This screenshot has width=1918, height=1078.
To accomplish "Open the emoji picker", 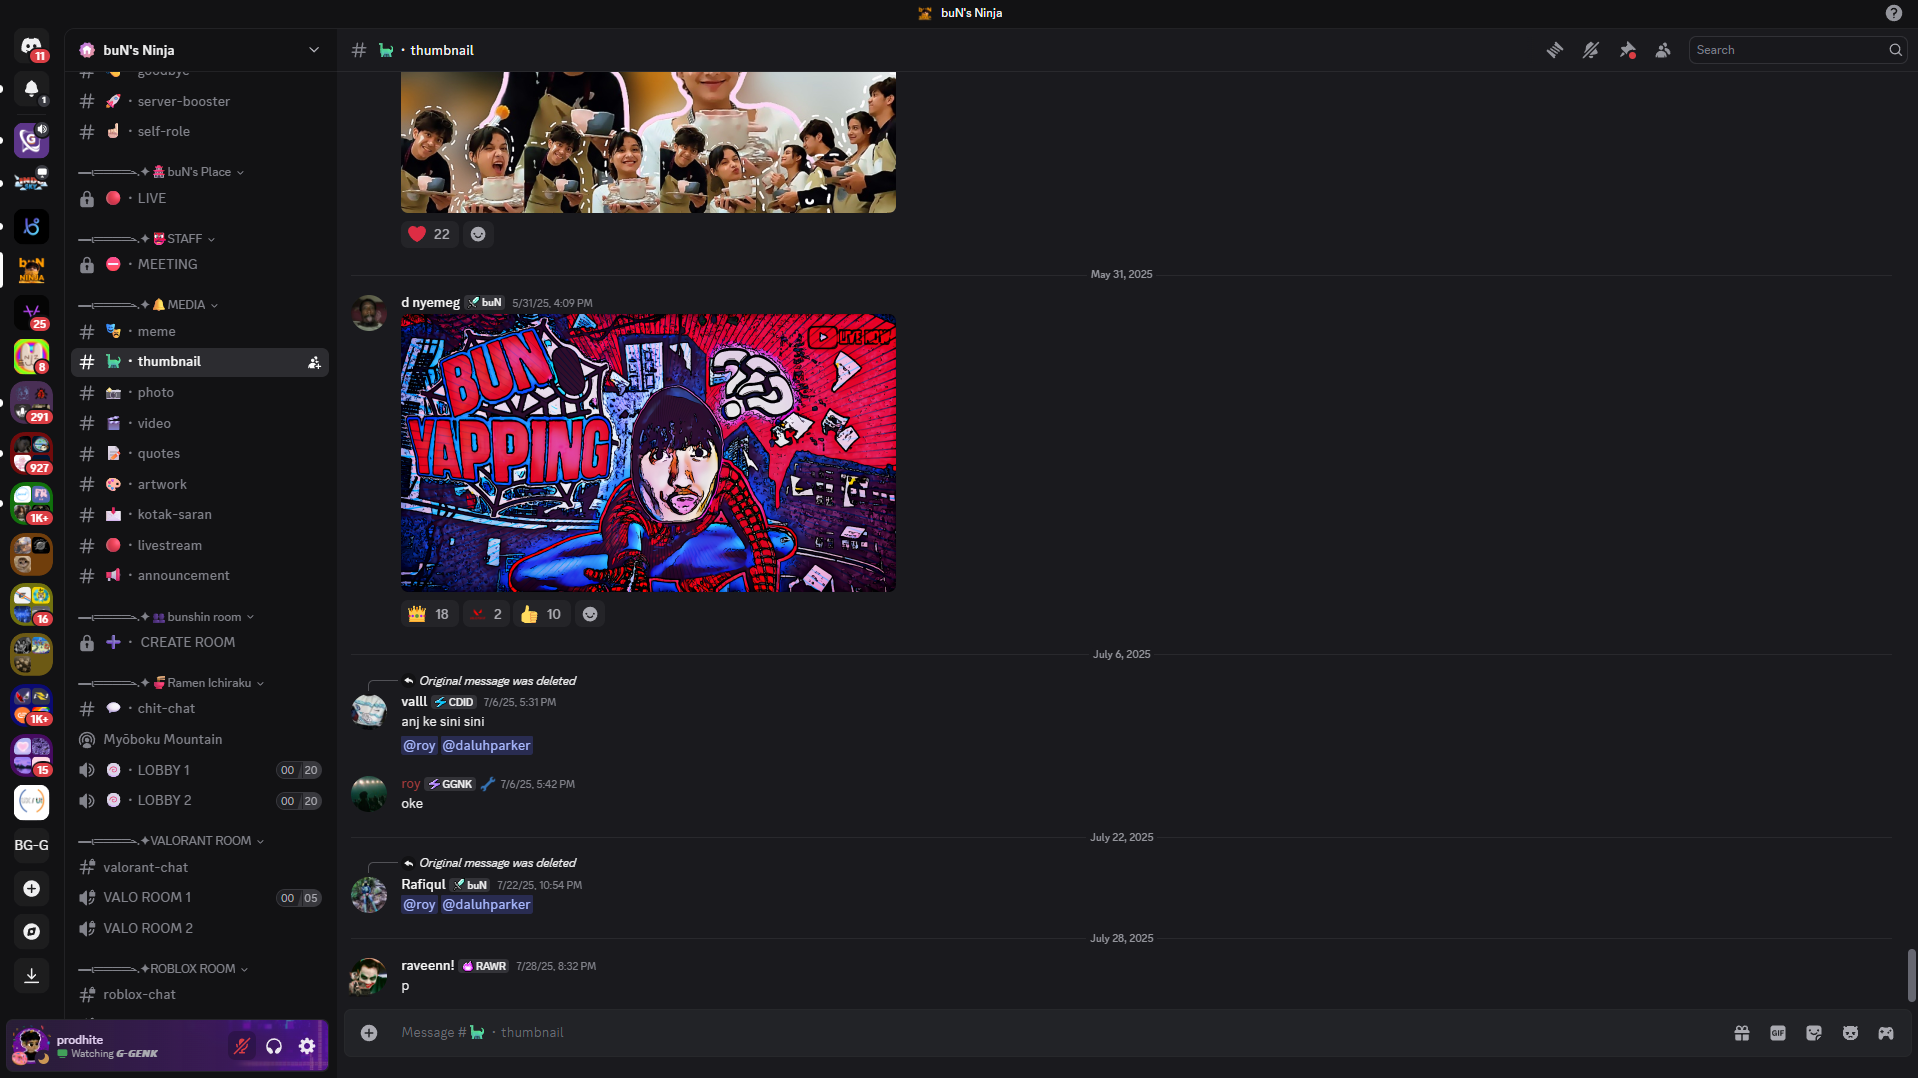I will click(x=1850, y=1033).
